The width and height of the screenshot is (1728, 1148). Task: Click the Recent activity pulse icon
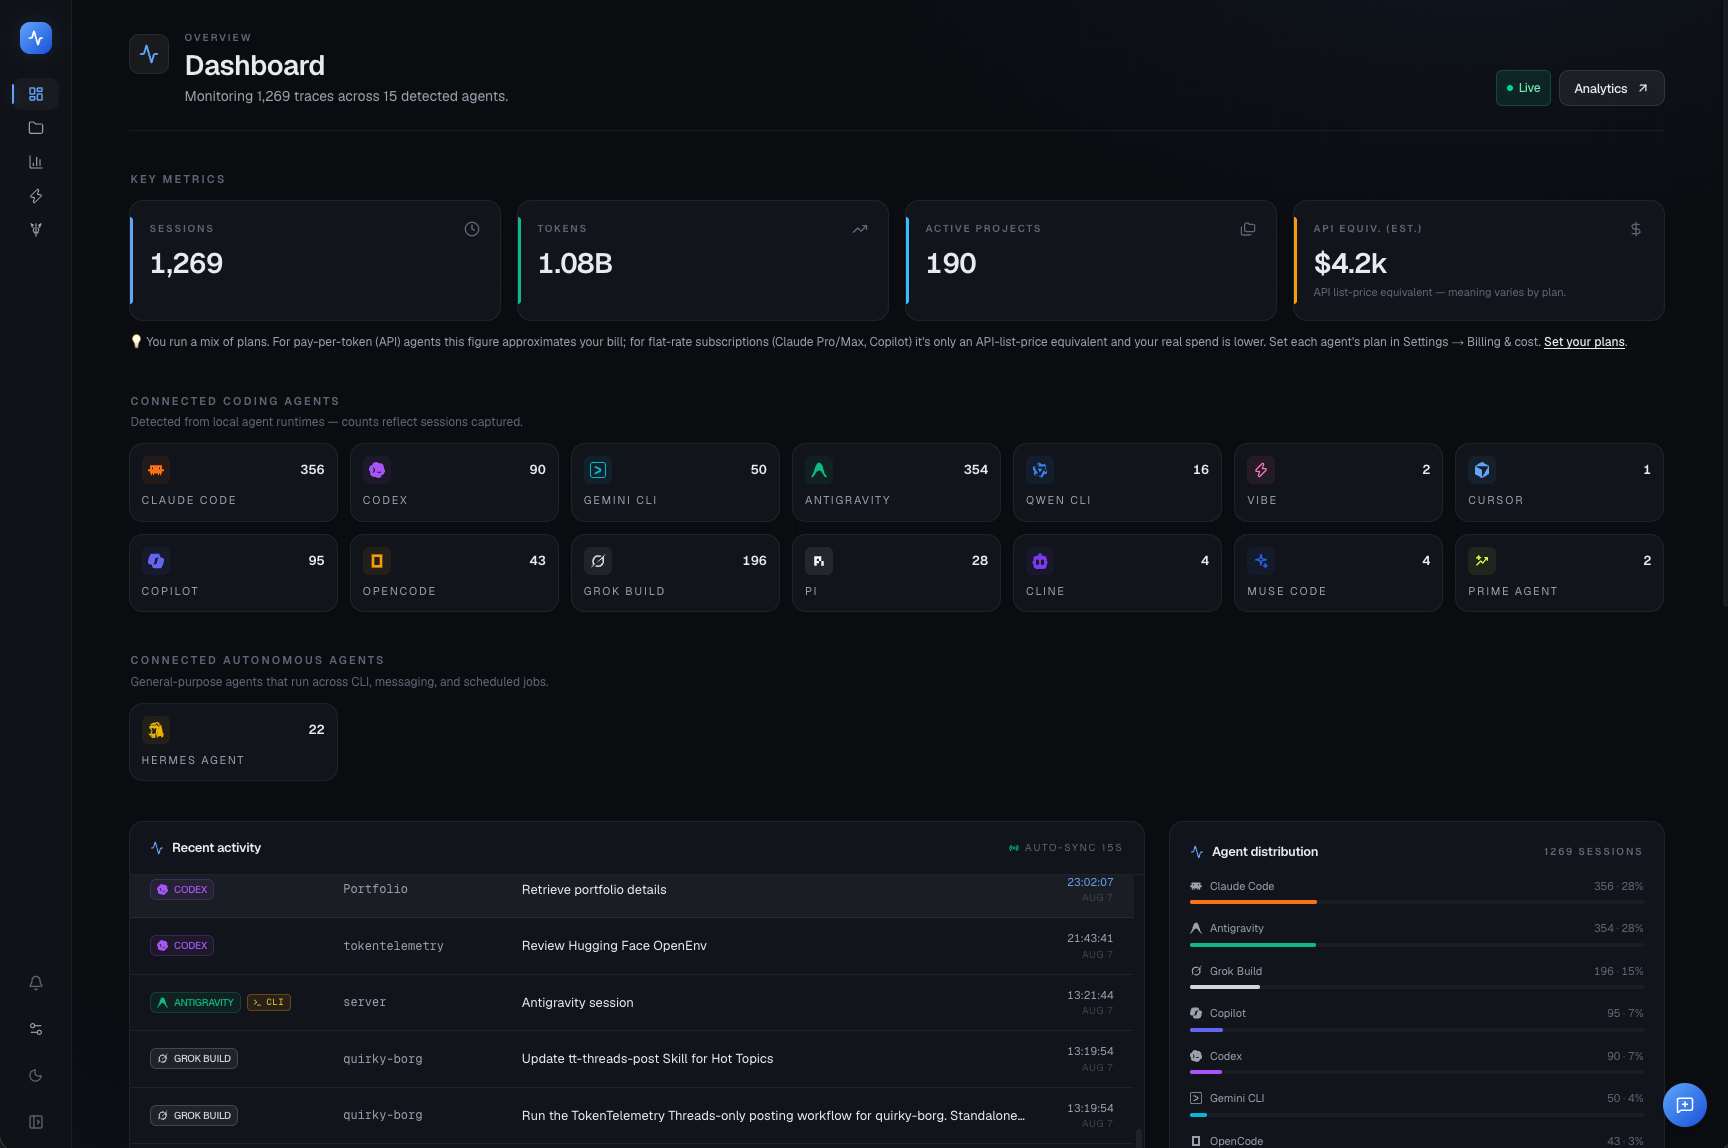point(157,848)
